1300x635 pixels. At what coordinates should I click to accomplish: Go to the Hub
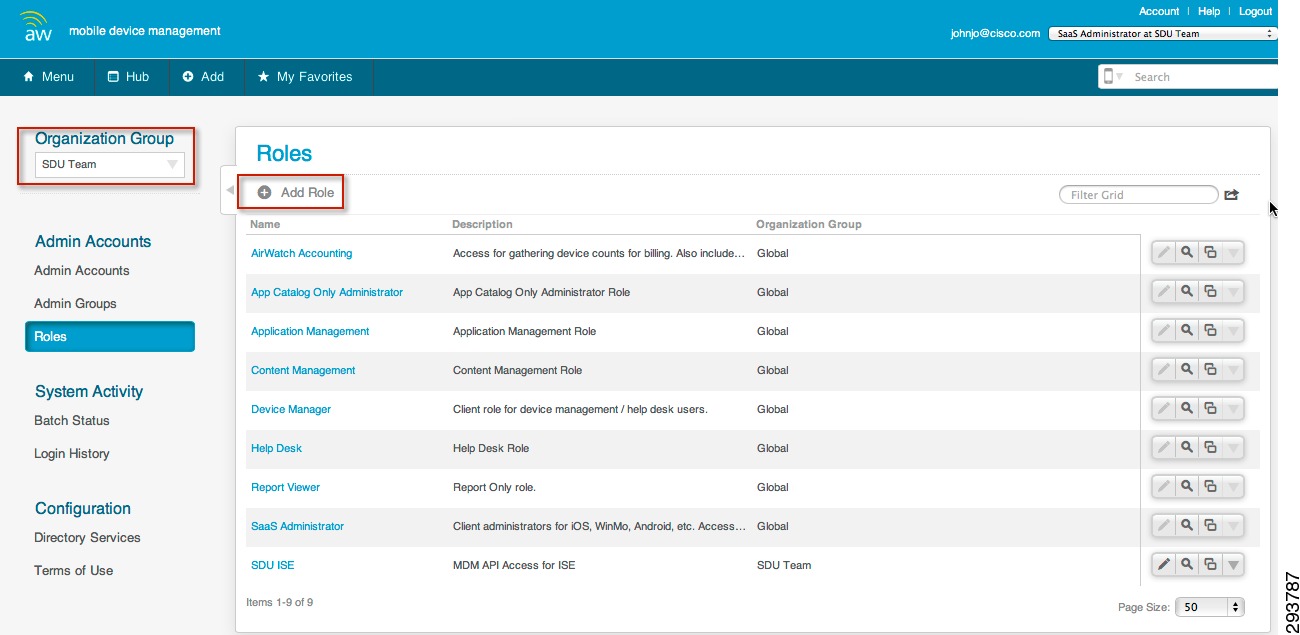point(128,77)
